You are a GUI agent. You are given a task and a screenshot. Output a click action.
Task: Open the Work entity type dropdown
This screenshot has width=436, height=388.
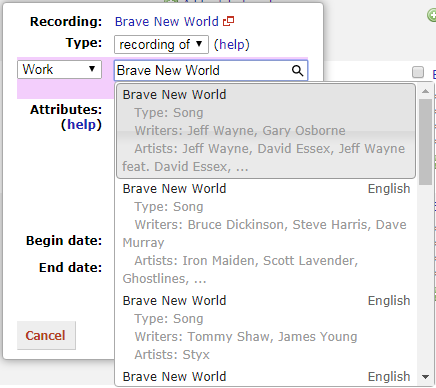pyautogui.click(x=59, y=69)
